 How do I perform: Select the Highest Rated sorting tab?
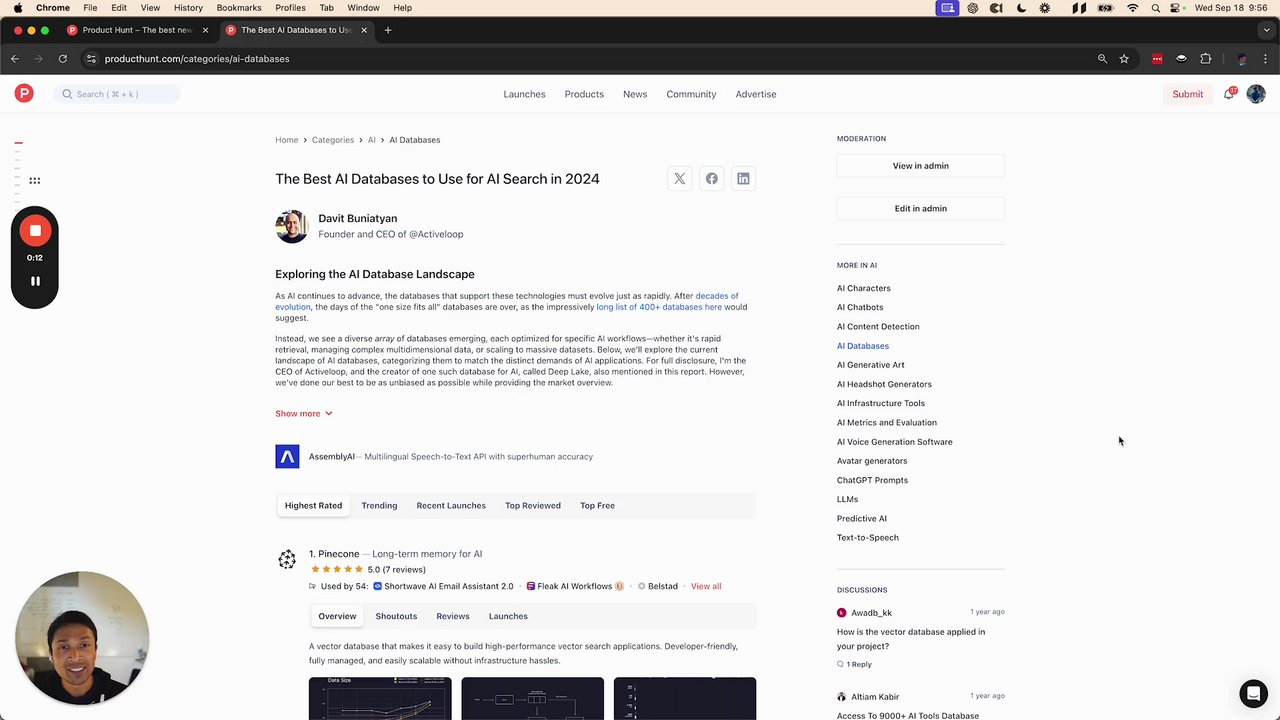[313, 506]
